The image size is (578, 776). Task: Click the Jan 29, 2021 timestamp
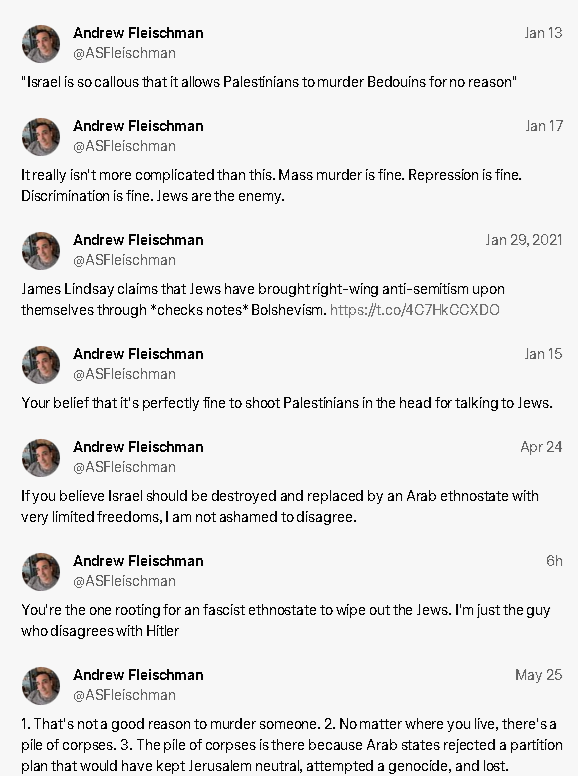[524, 240]
